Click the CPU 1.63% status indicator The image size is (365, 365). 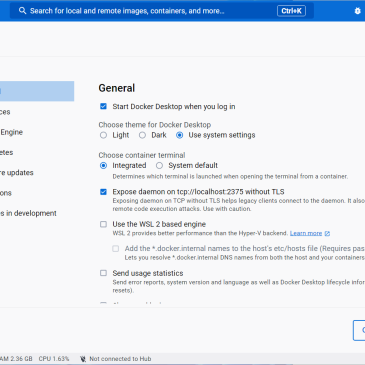54,359
